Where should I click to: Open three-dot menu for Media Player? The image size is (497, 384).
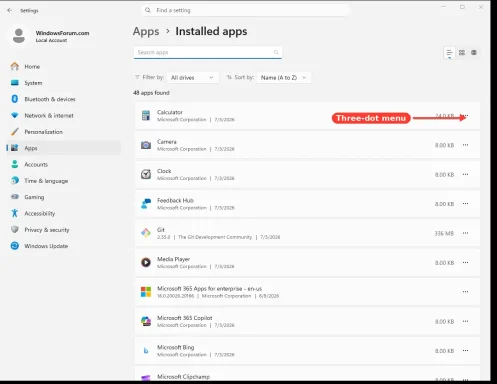(465, 262)
